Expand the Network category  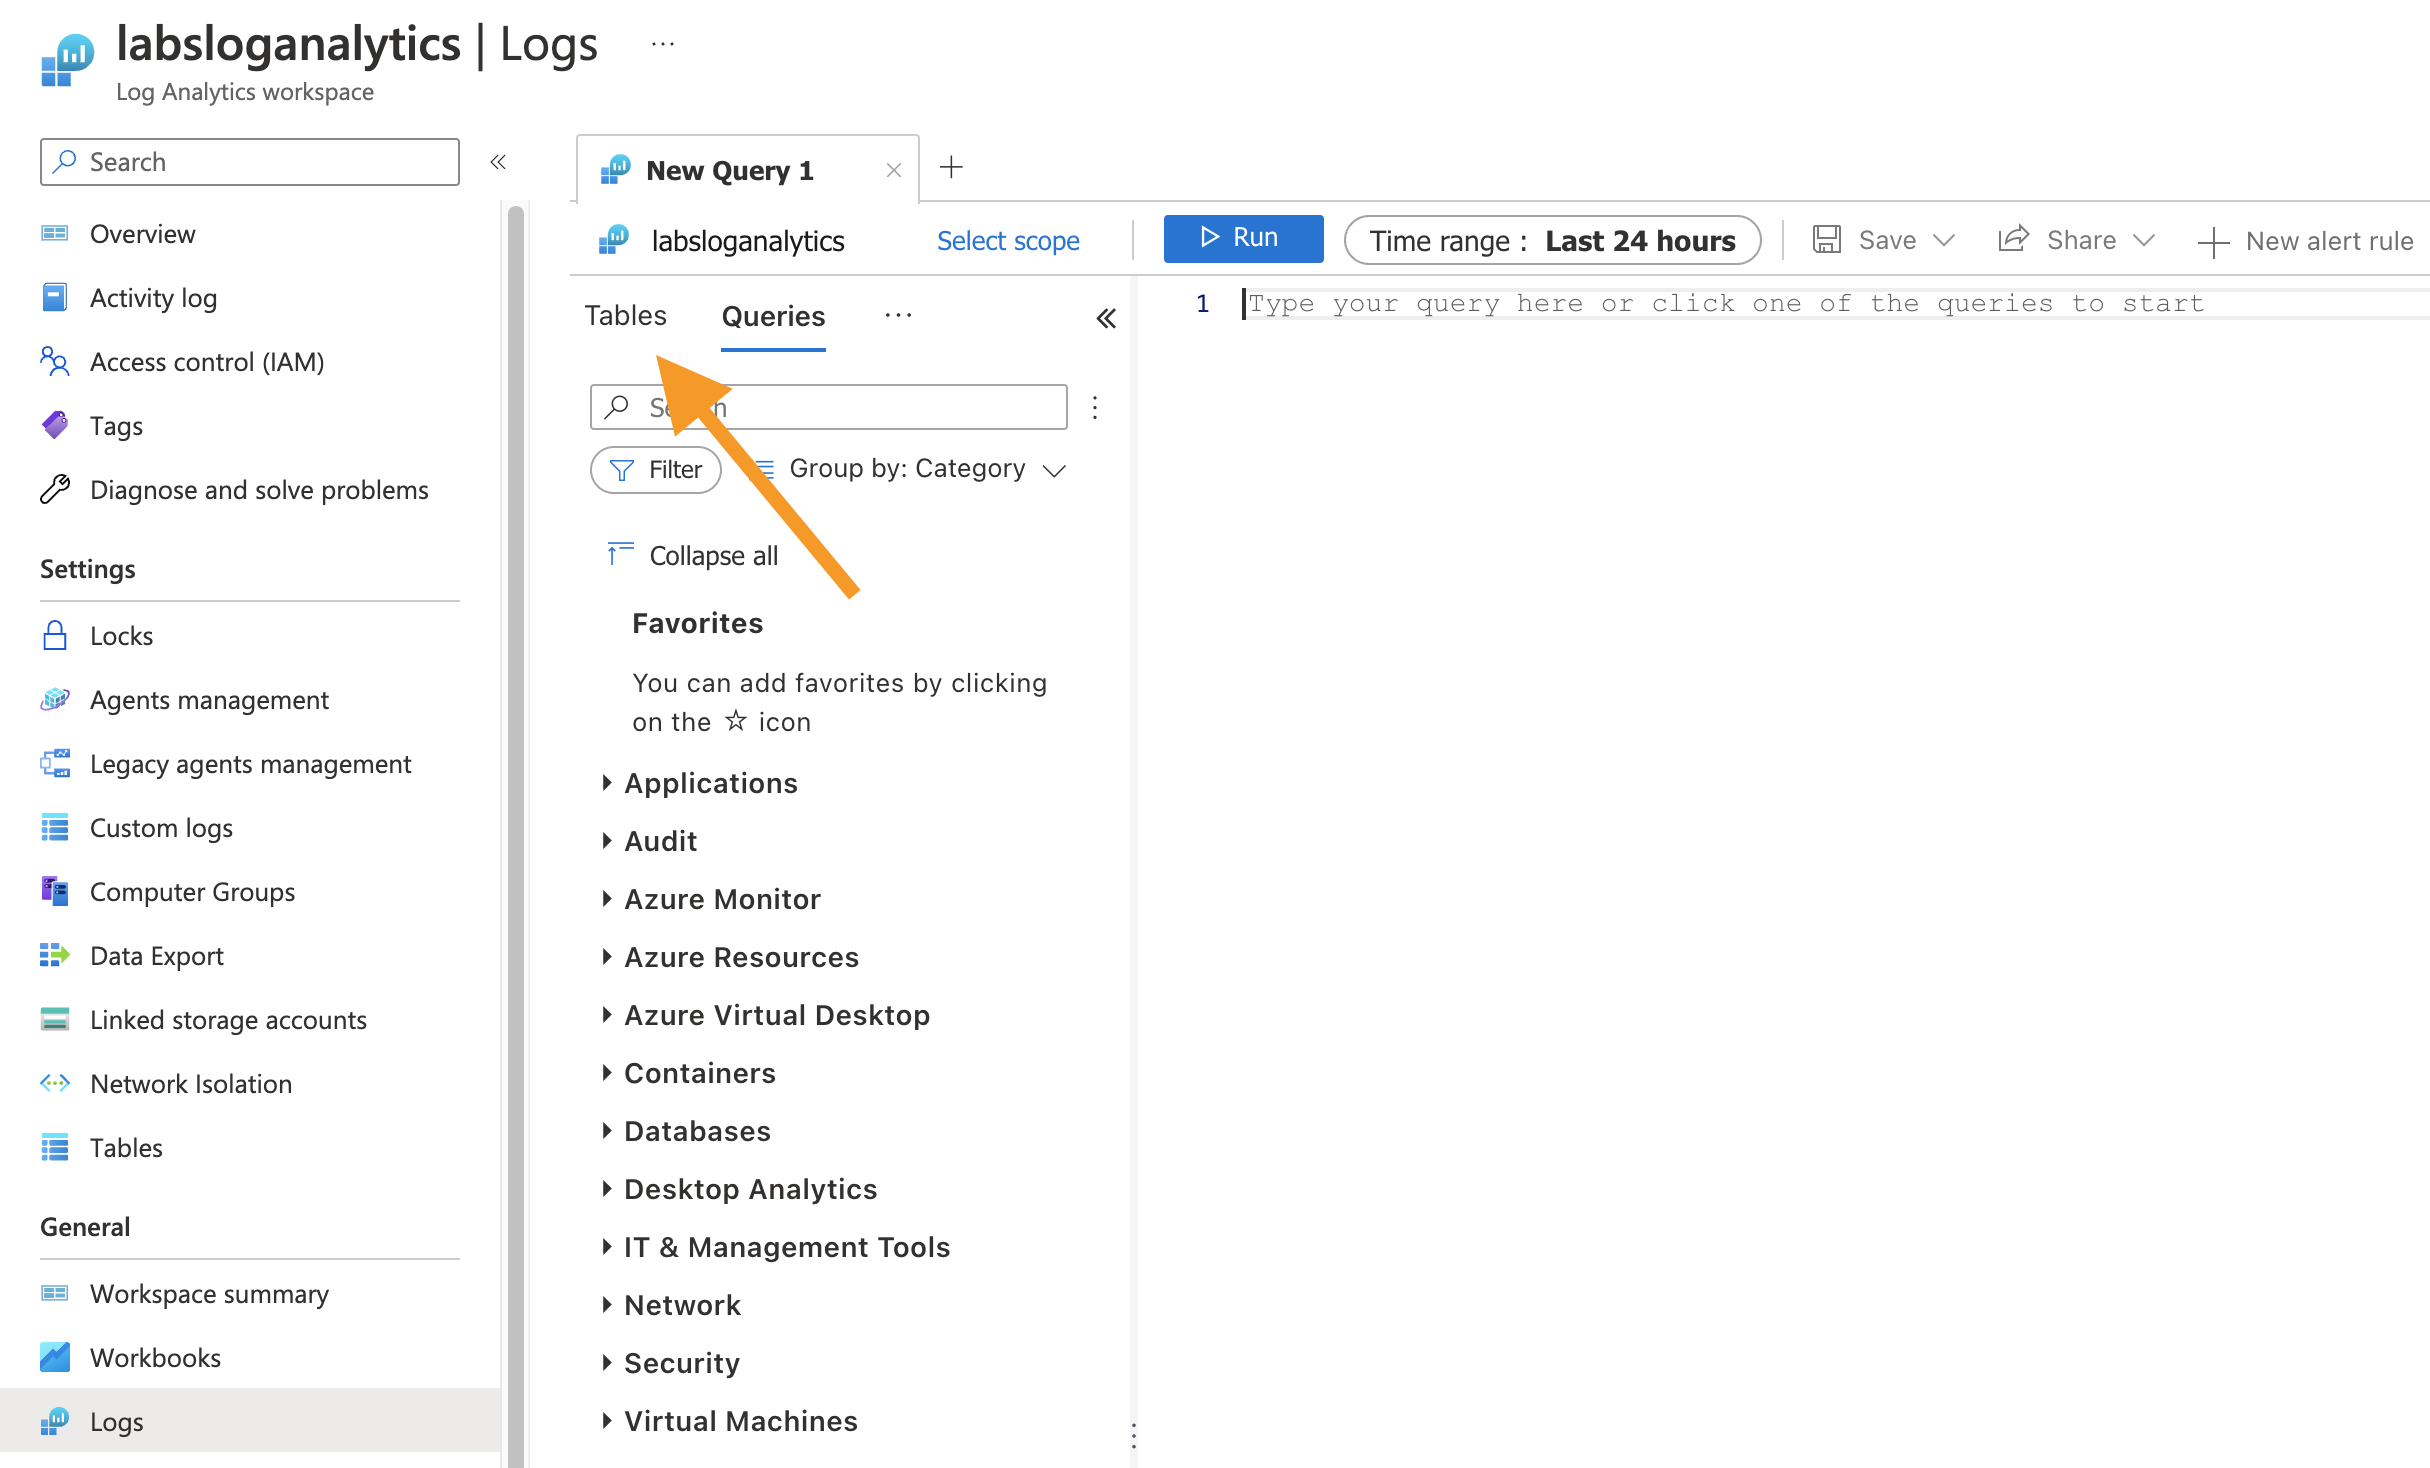click(x=607, y=1305)
